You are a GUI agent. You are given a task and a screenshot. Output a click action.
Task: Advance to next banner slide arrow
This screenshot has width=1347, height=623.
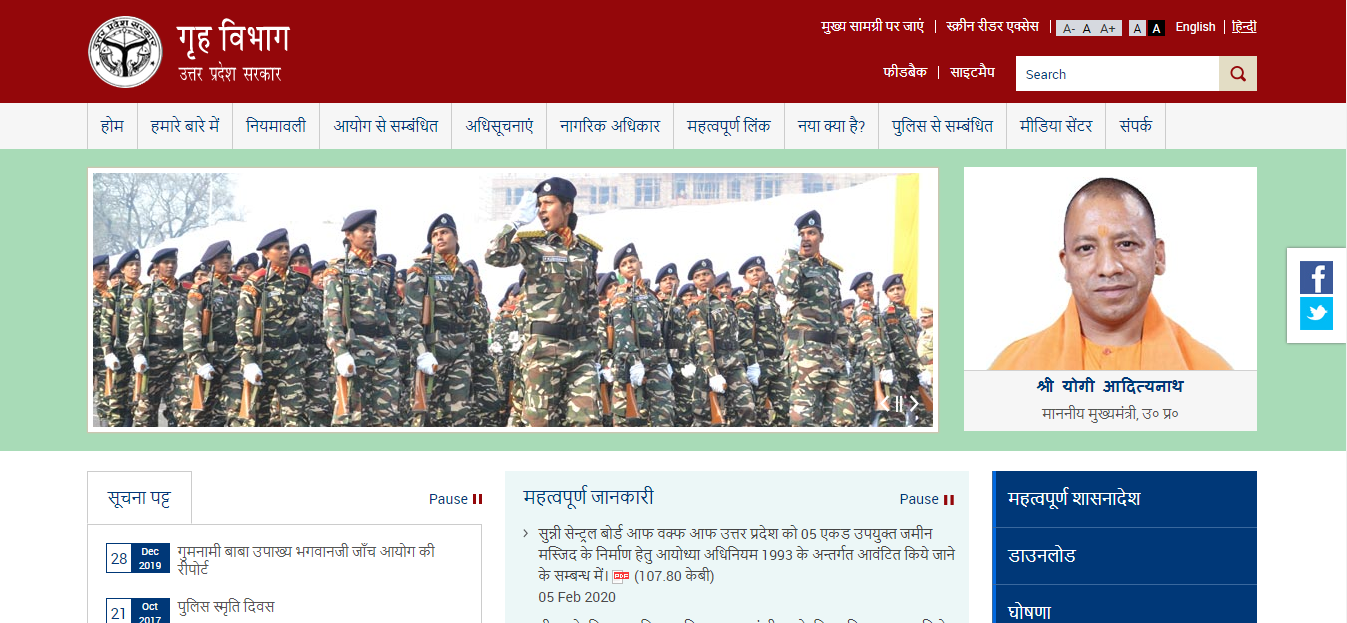coord(914,404)
